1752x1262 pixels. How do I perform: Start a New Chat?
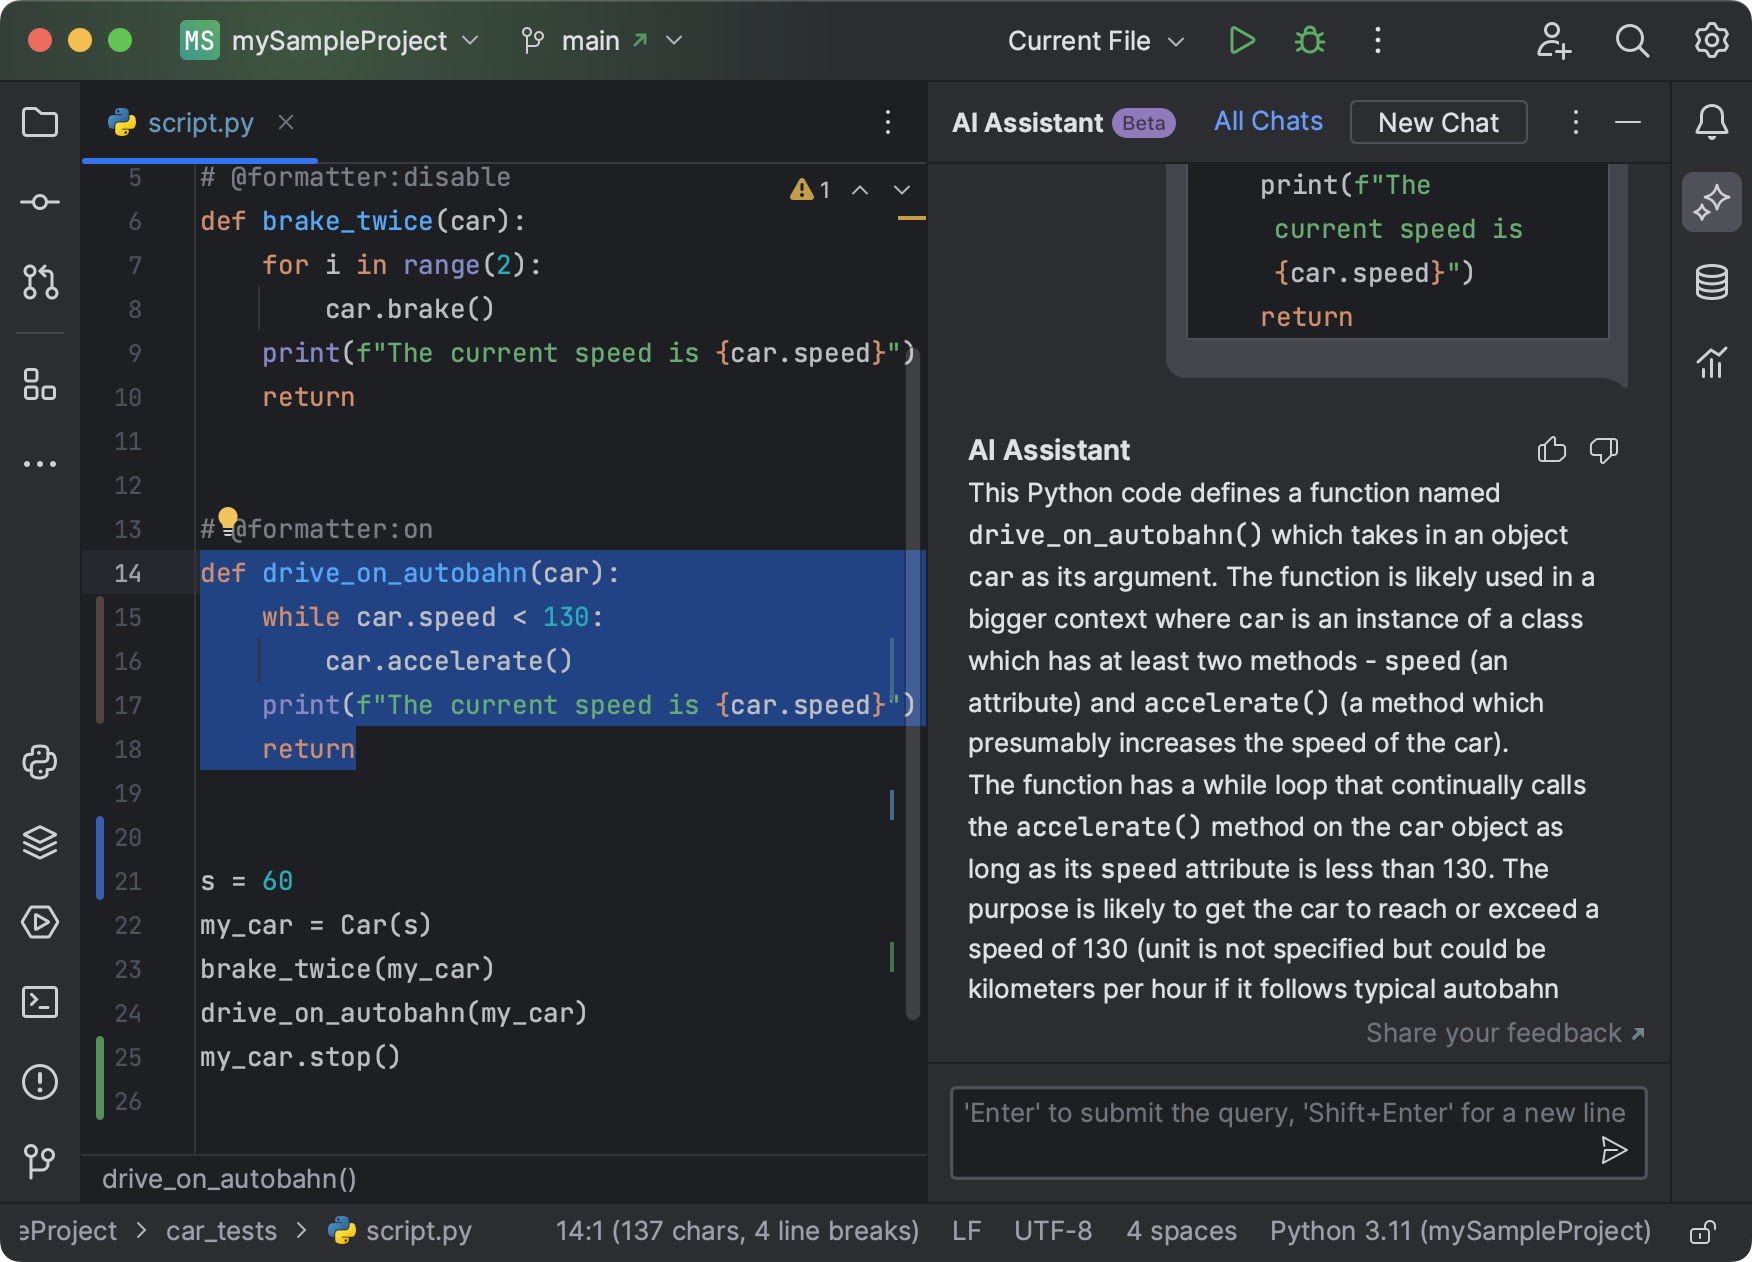click(1438, 122)
